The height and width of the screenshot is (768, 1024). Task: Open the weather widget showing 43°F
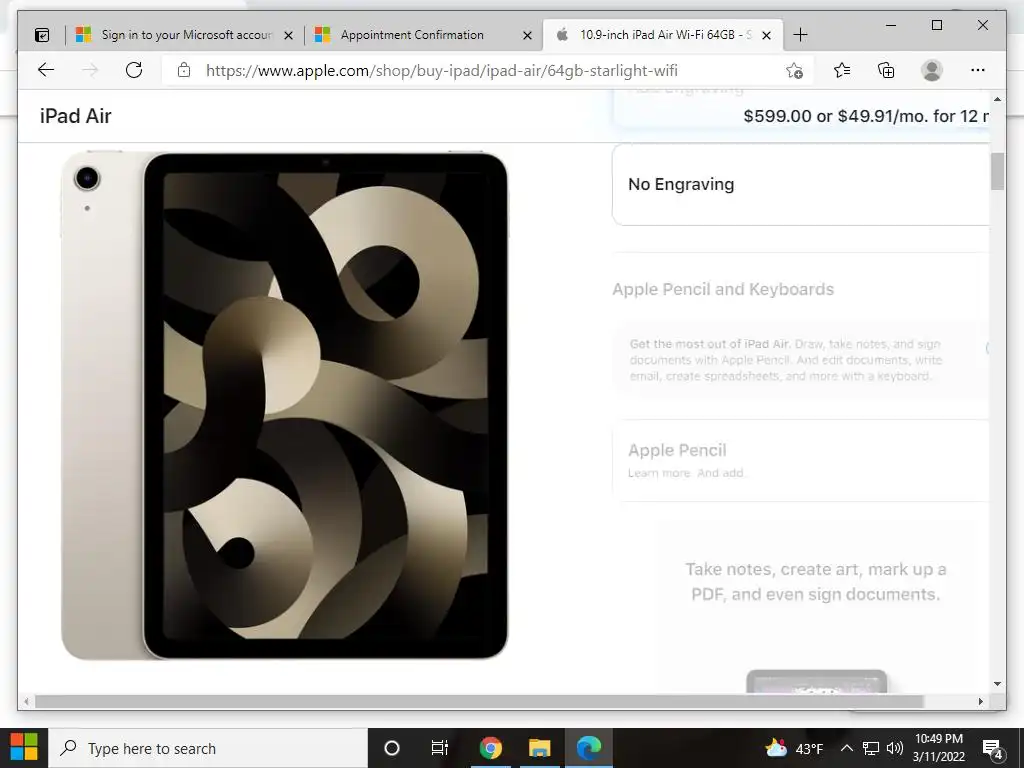point(794,748)
